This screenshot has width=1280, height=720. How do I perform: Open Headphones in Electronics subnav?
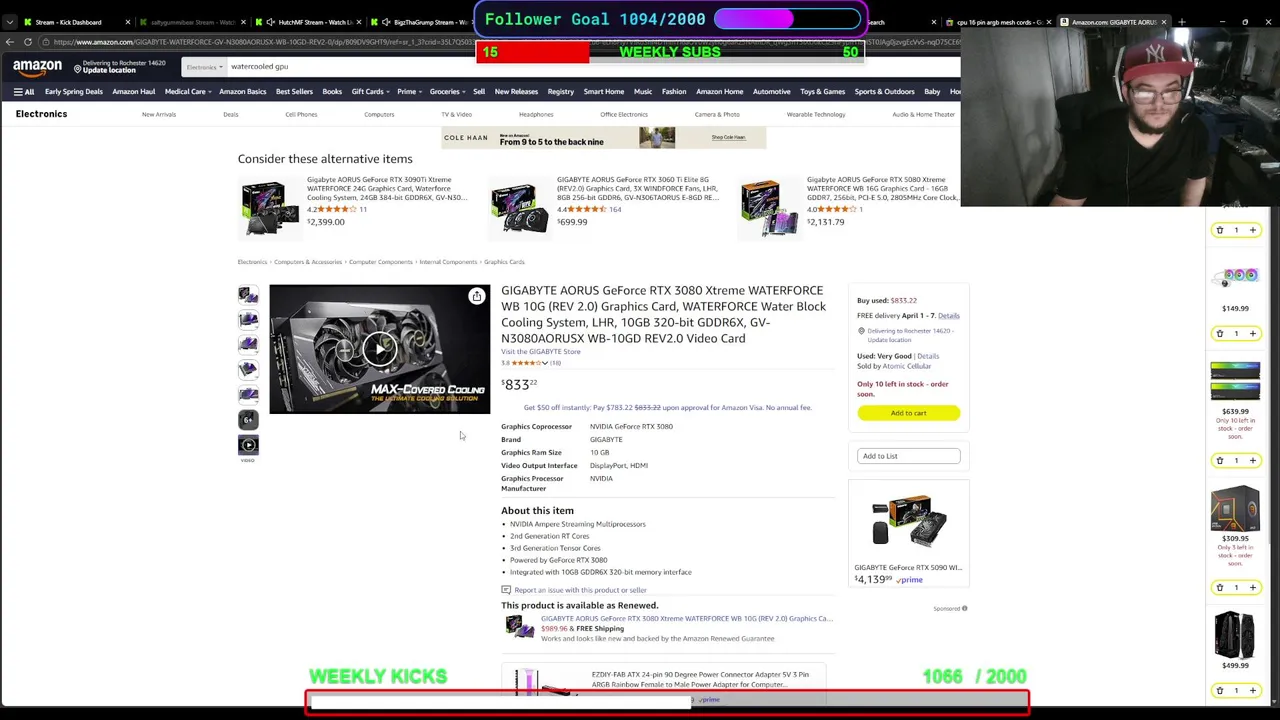(x=536, y=115)
